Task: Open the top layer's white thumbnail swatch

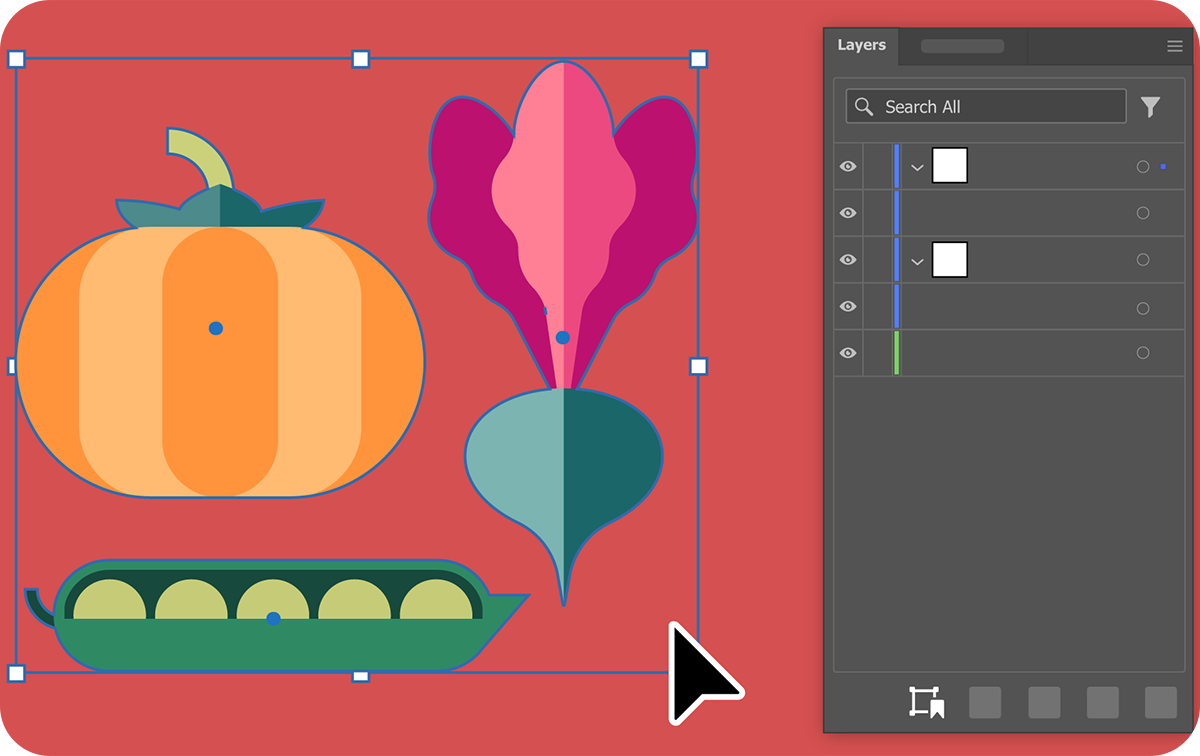Action: pyautogui.click(x=949, y=165)
